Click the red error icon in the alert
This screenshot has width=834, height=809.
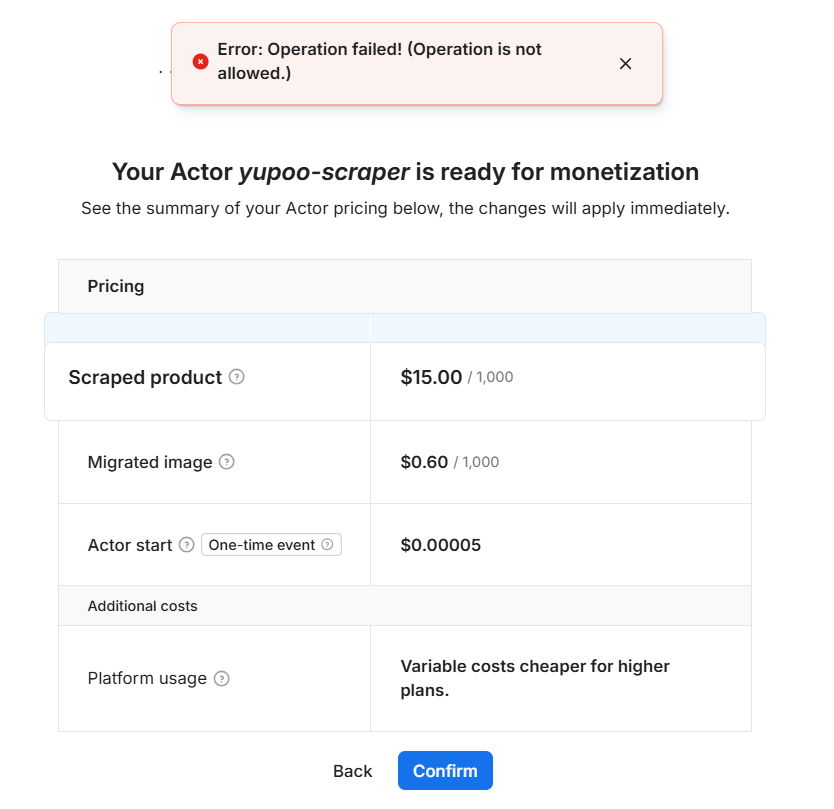[200, 62]
